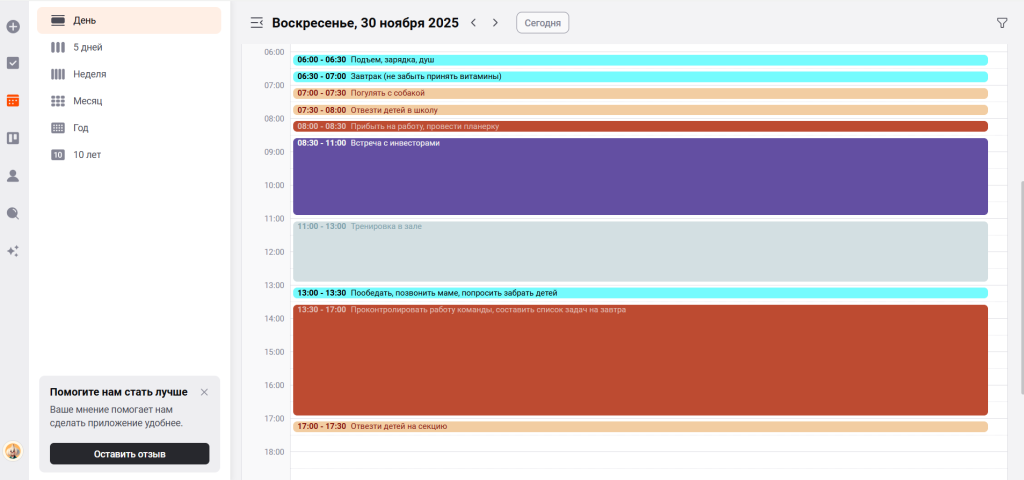Go to the previous day arrow
This screenshot has height=480, width=1024.
point(473,22)
